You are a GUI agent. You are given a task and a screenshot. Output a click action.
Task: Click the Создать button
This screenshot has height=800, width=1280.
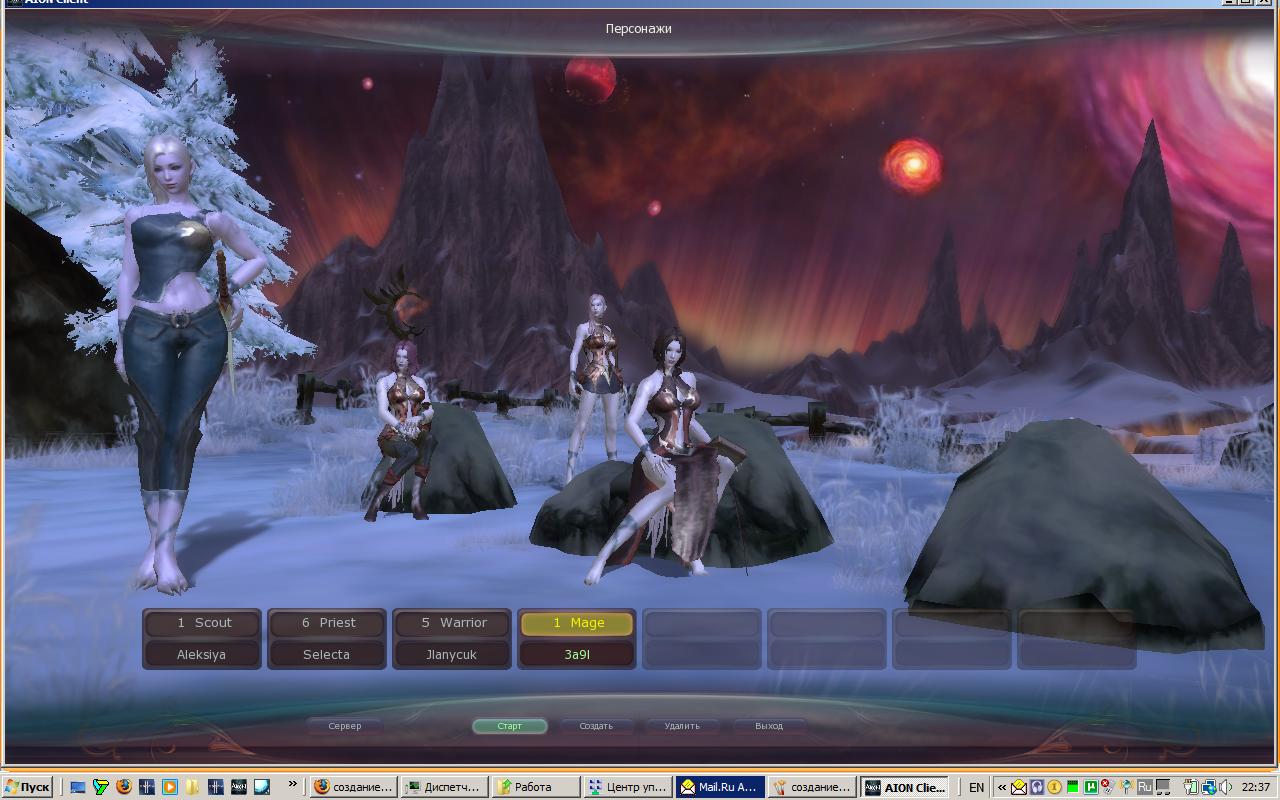[596, 726]
